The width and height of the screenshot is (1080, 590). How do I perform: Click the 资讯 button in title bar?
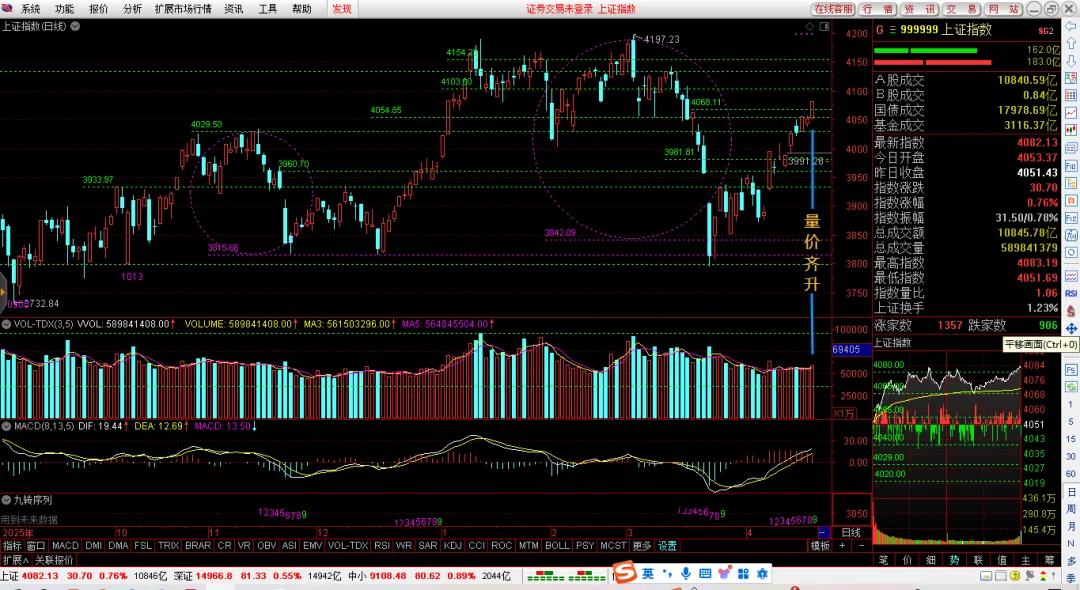coord(920,9)
